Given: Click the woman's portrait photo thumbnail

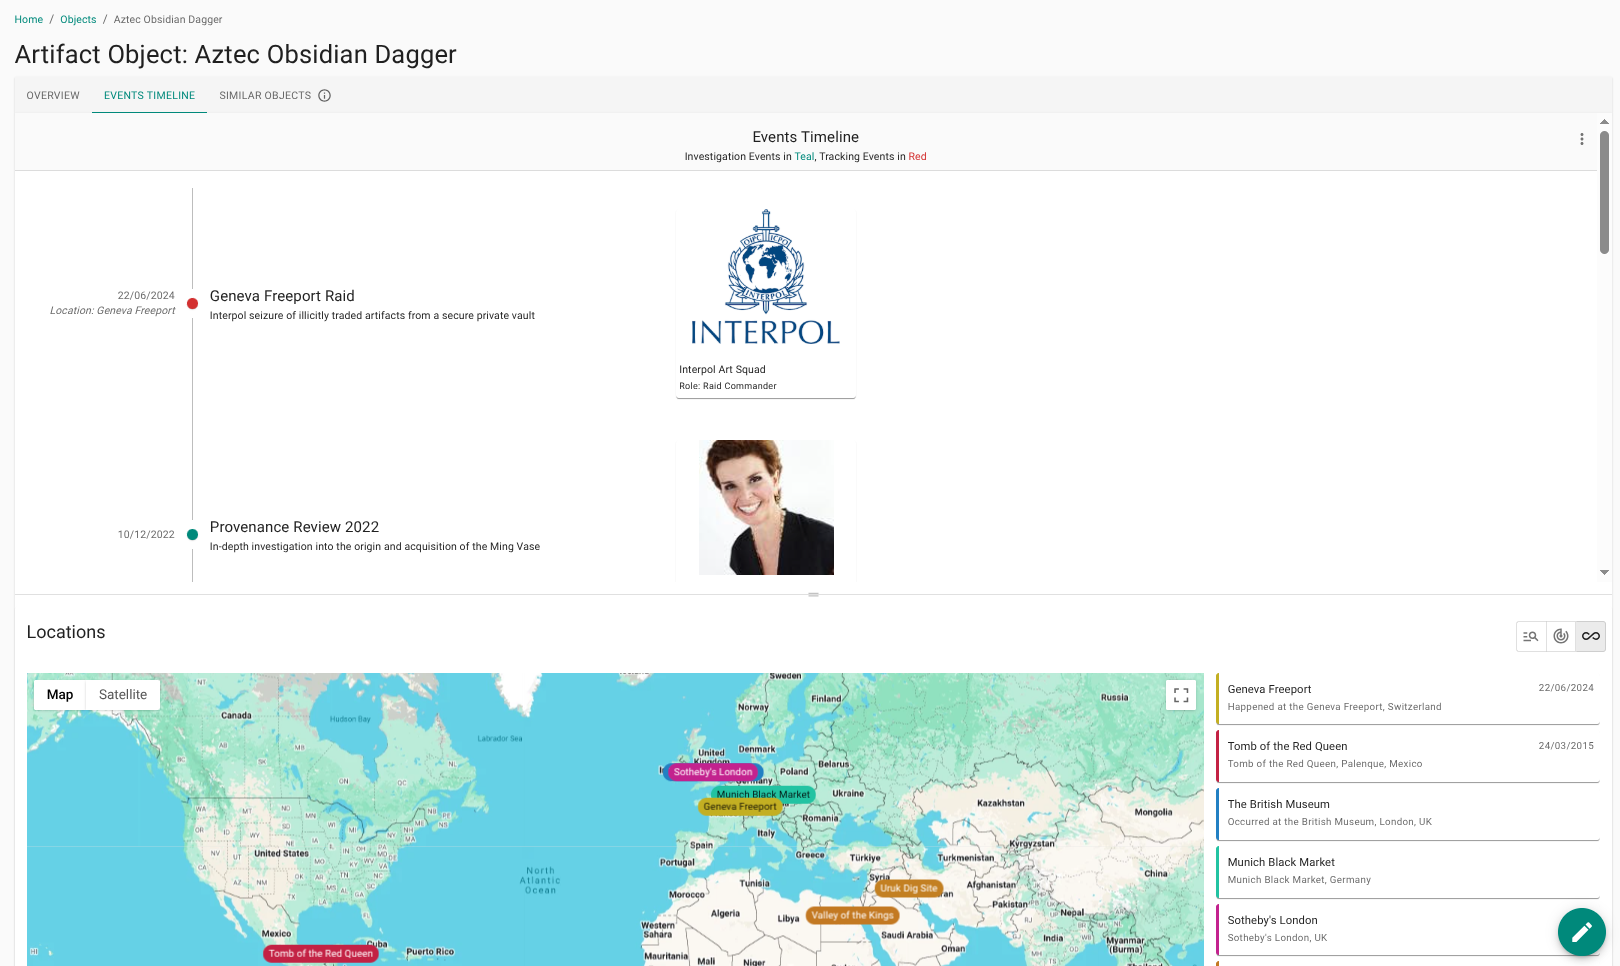Looking at the screenshot, I should coord(766,507).
